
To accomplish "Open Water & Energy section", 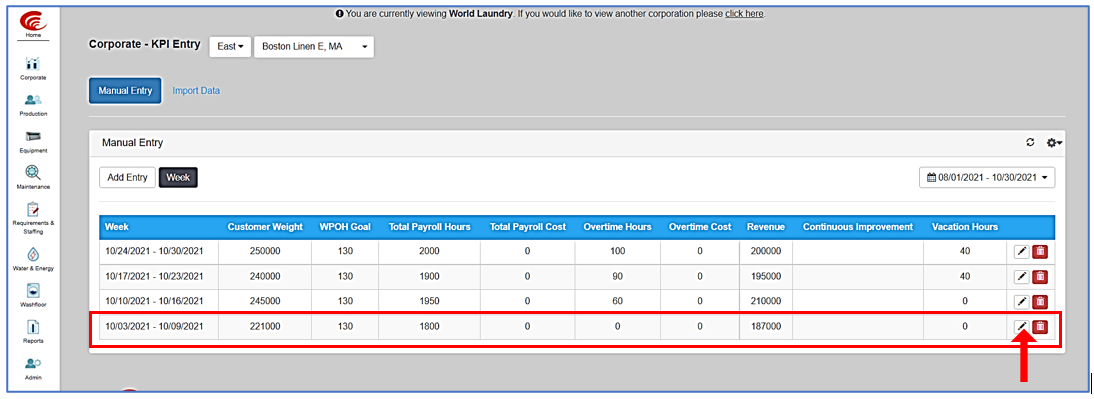I will tap(33, 259).
